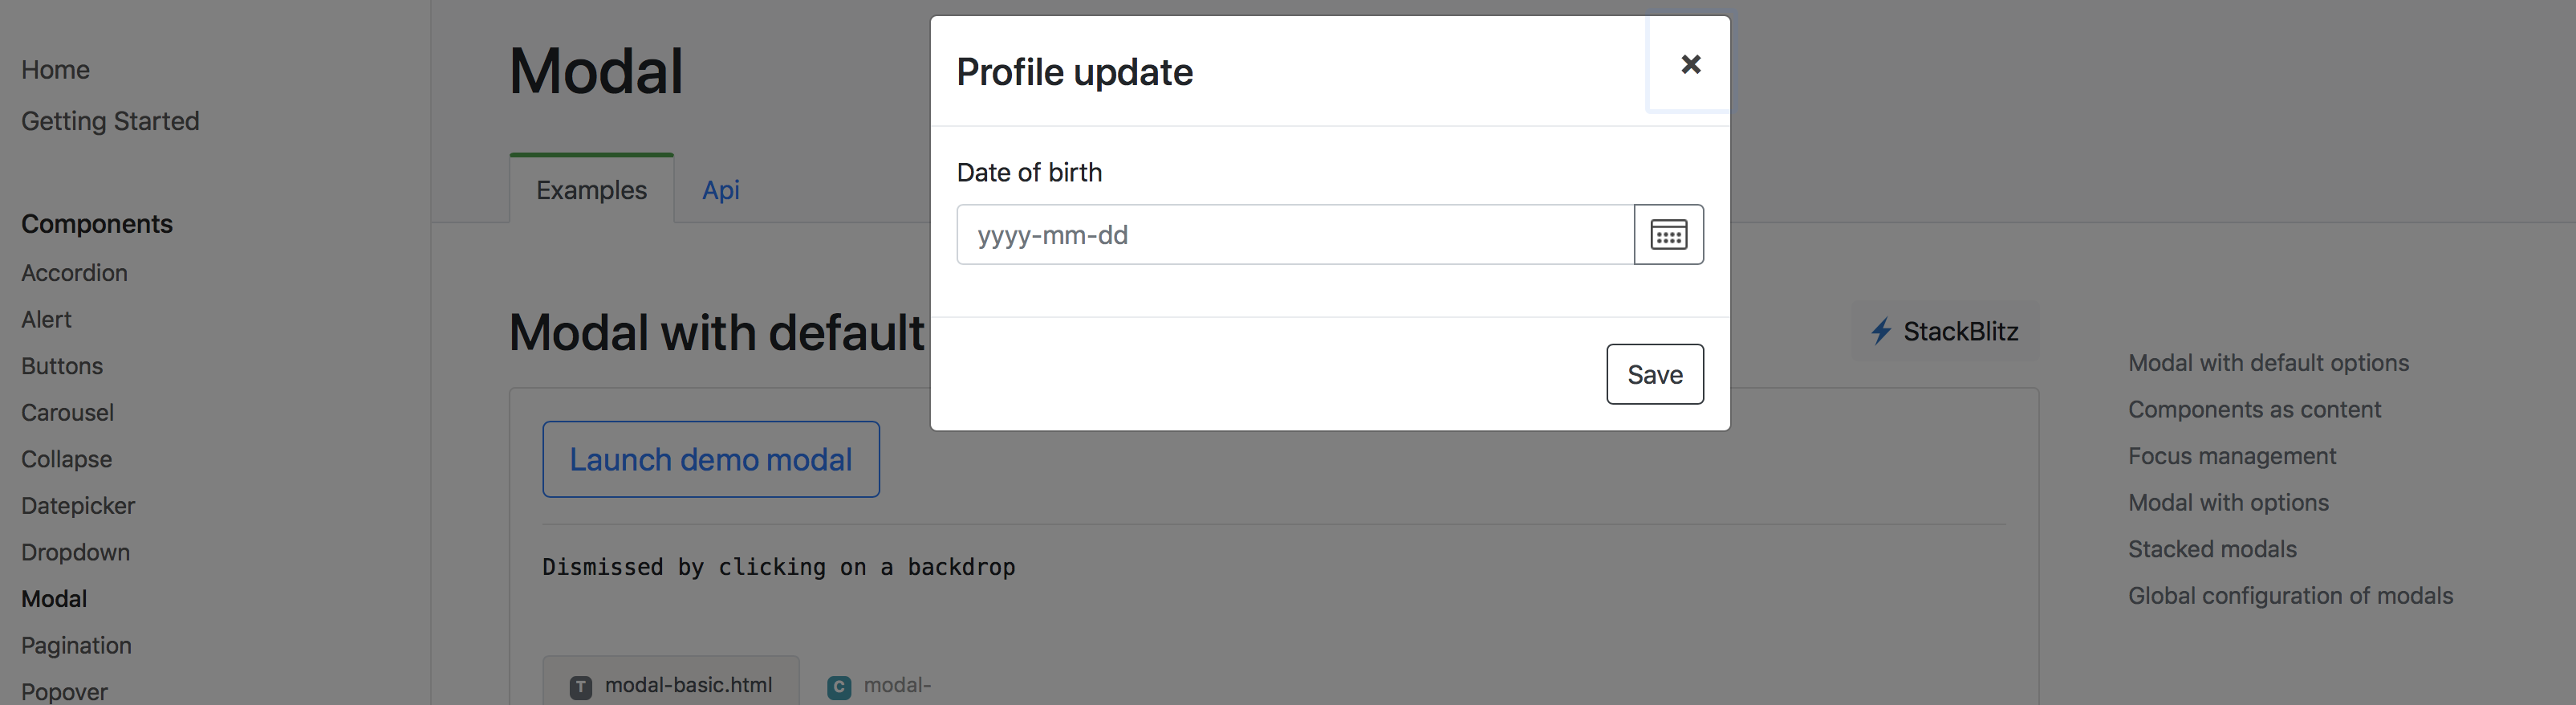This screenshot has height=705, width=2576.
Task: Navigate to the Datepicker component page
Action: point(77,505)
